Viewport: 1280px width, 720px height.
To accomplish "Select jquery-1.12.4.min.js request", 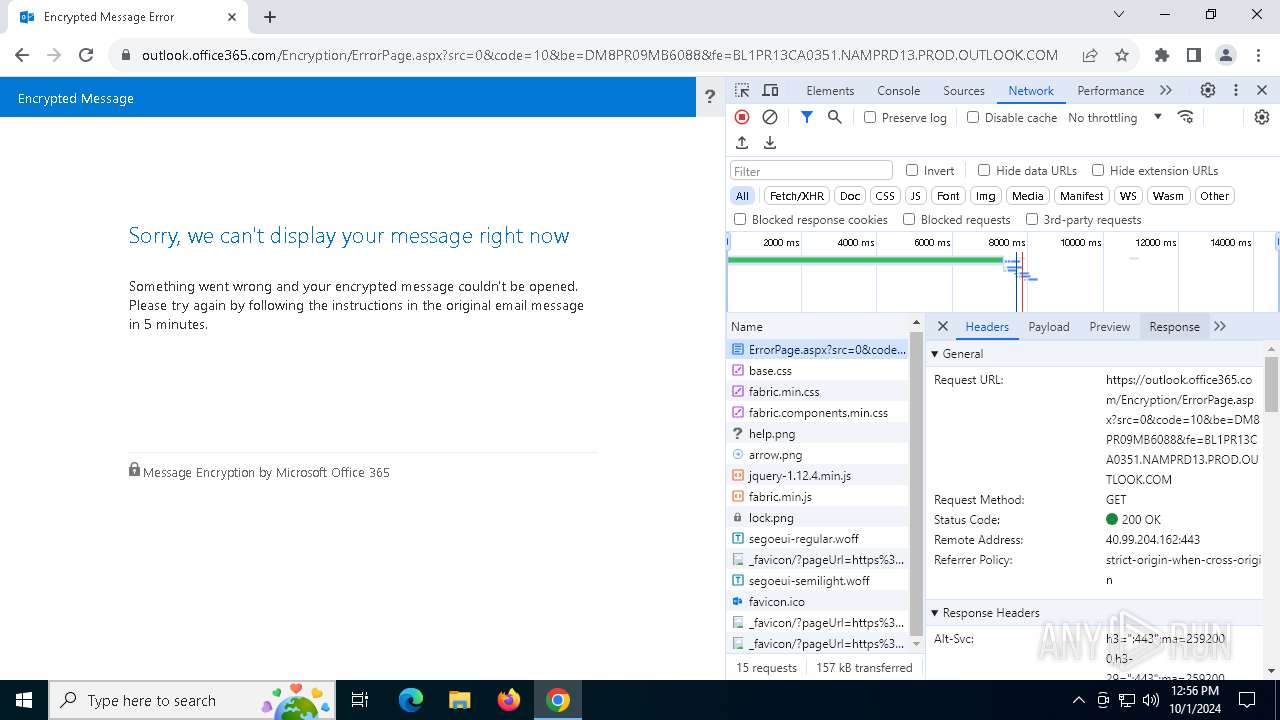I will point(818,476).
